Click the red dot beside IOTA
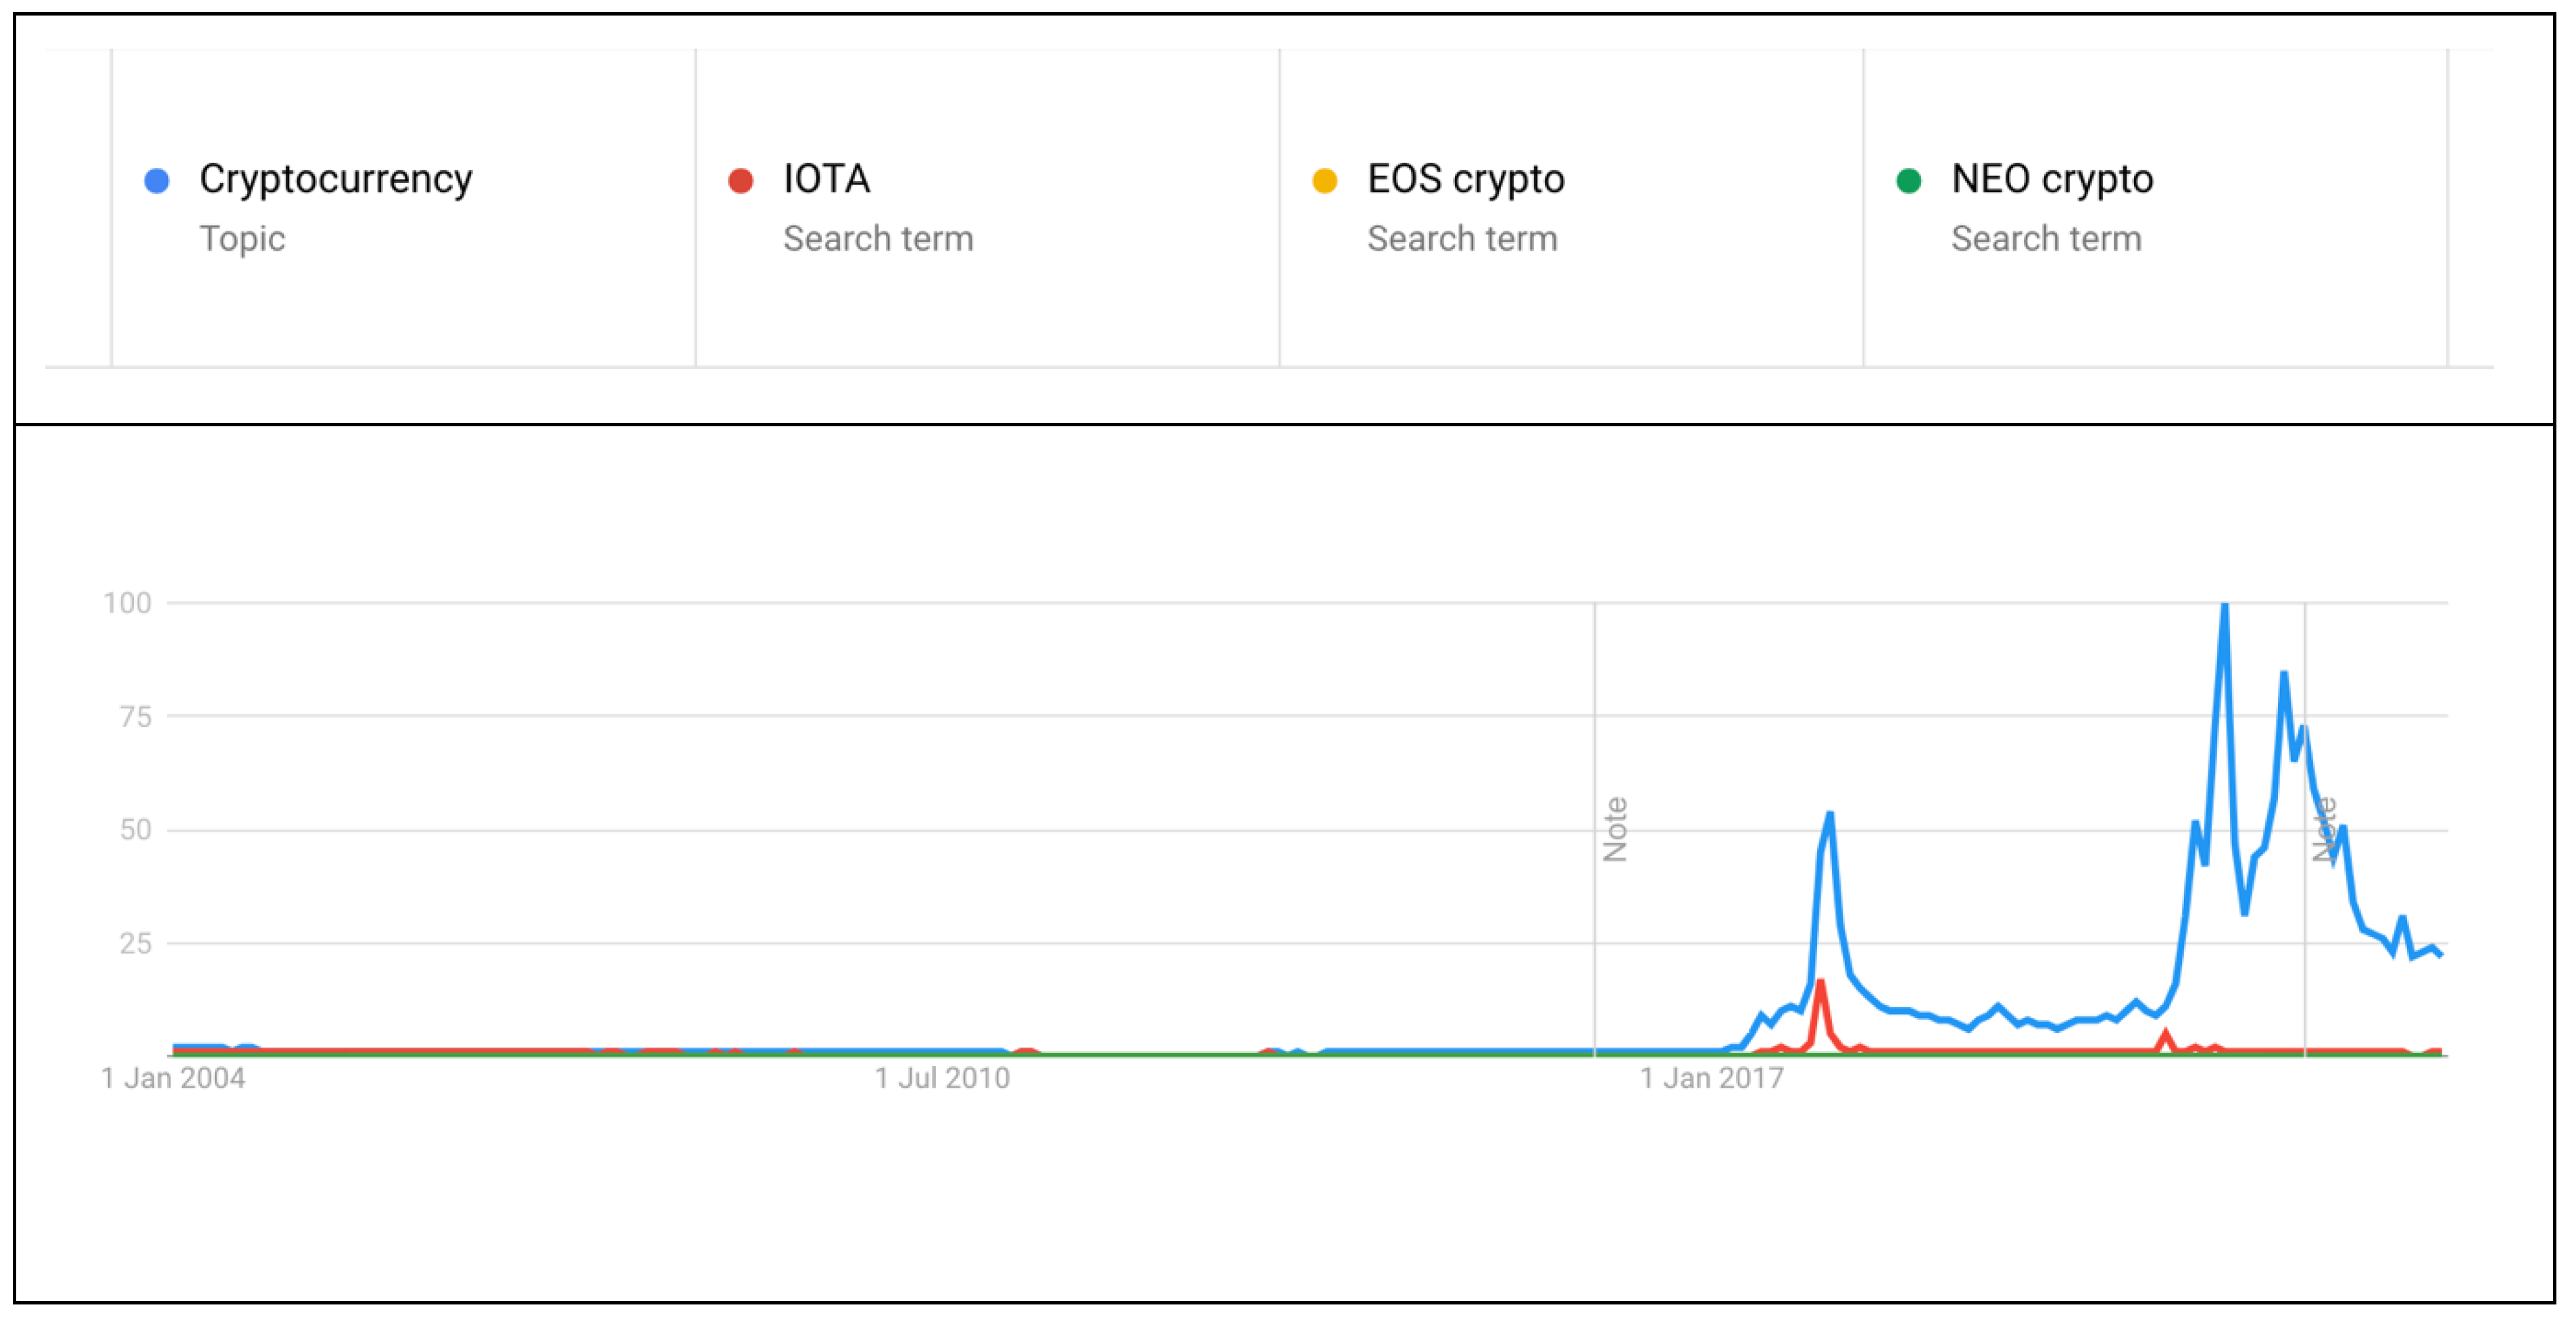 pyautogui.click(x=741, y=181)
